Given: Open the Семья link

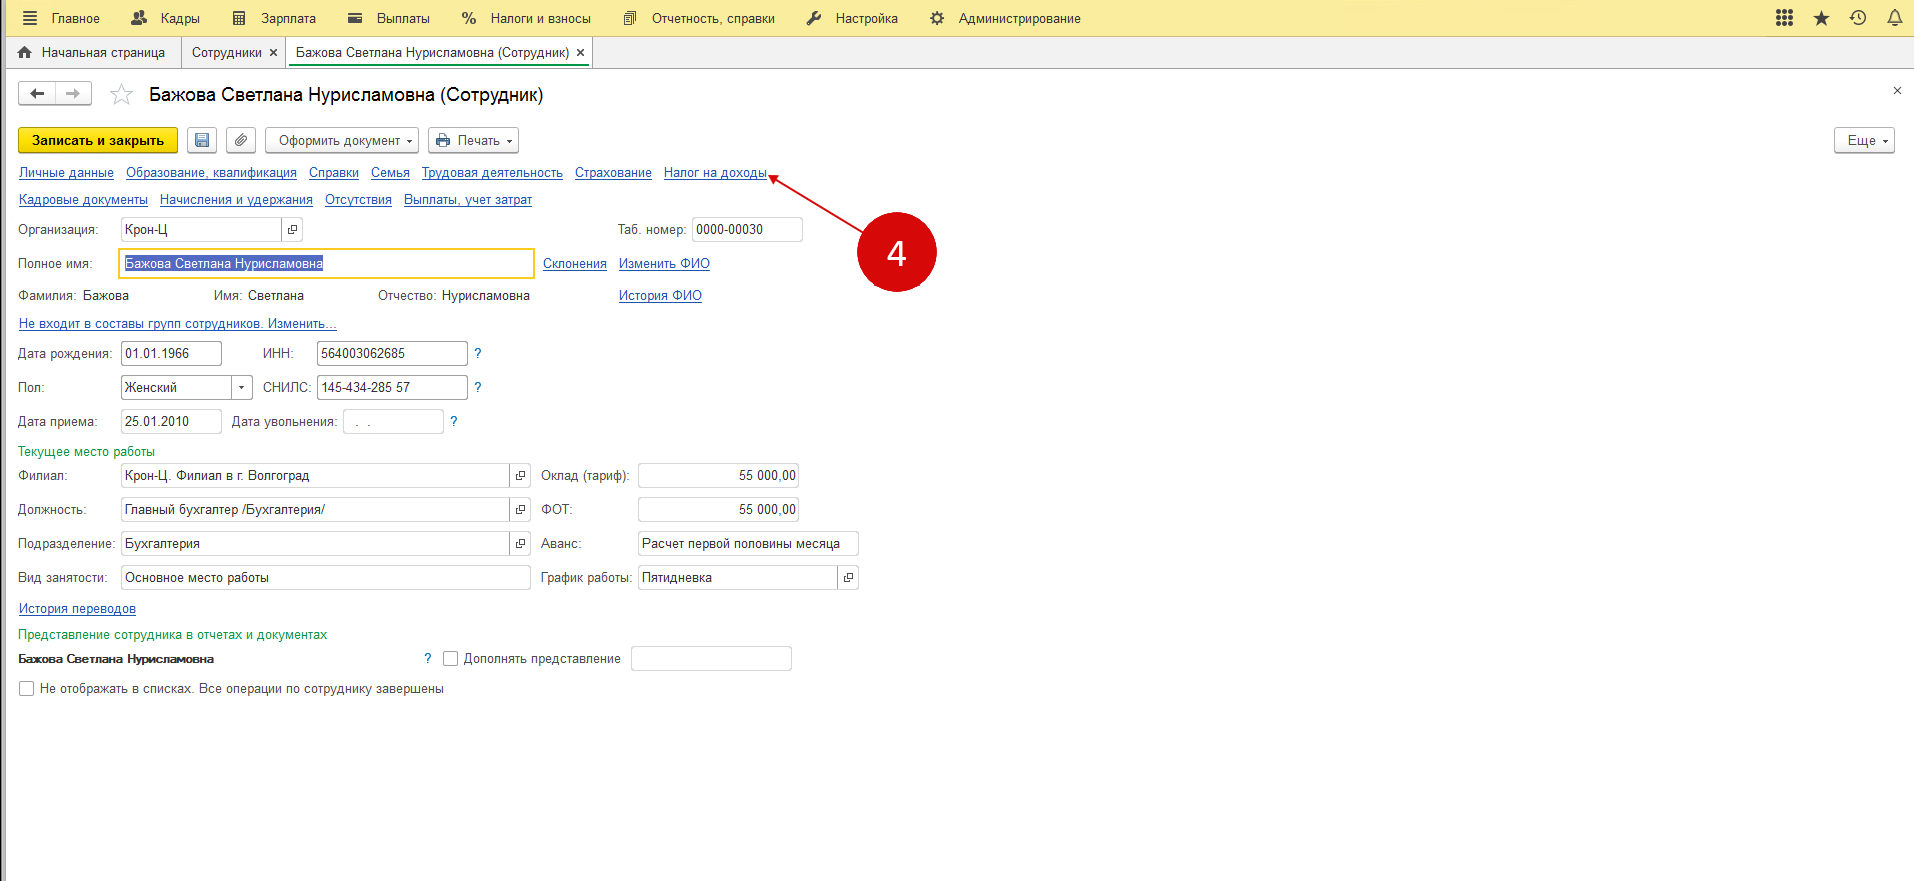Looking at the screenshot, I should coord(390,173).
